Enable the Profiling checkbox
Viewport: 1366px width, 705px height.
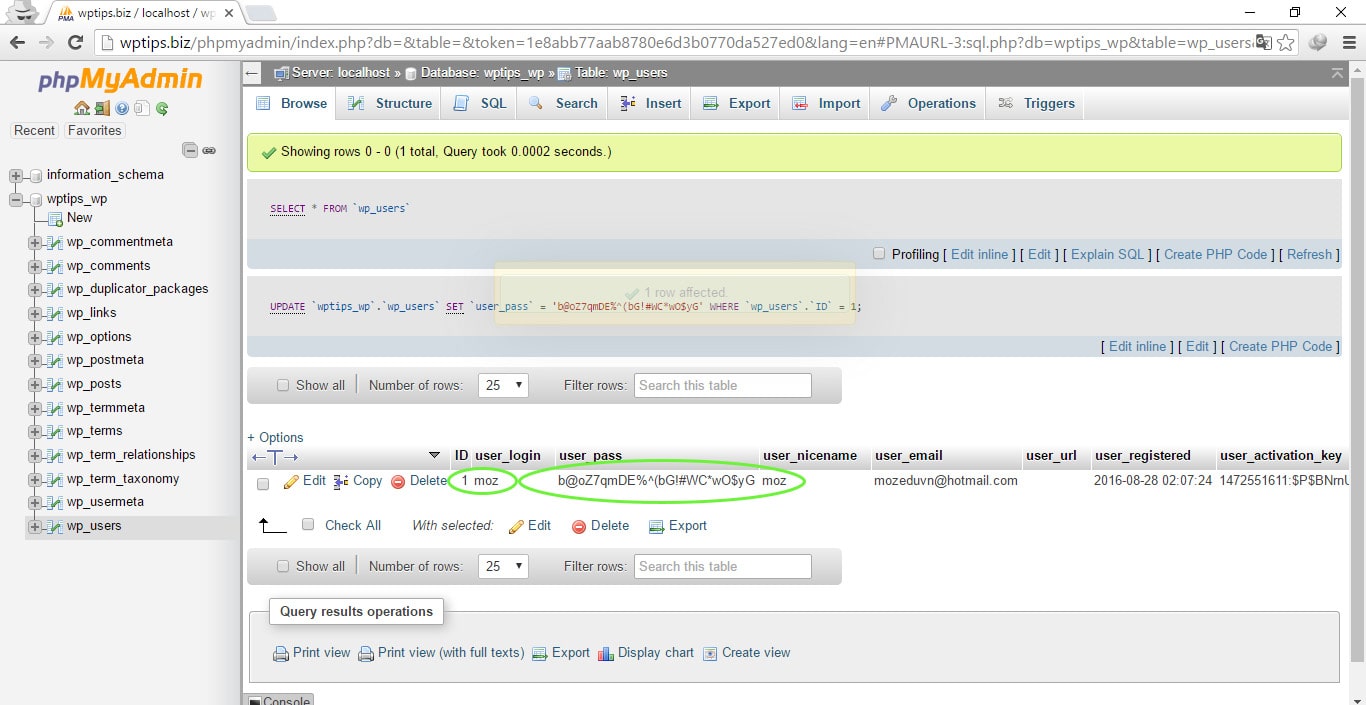[879, 254]
